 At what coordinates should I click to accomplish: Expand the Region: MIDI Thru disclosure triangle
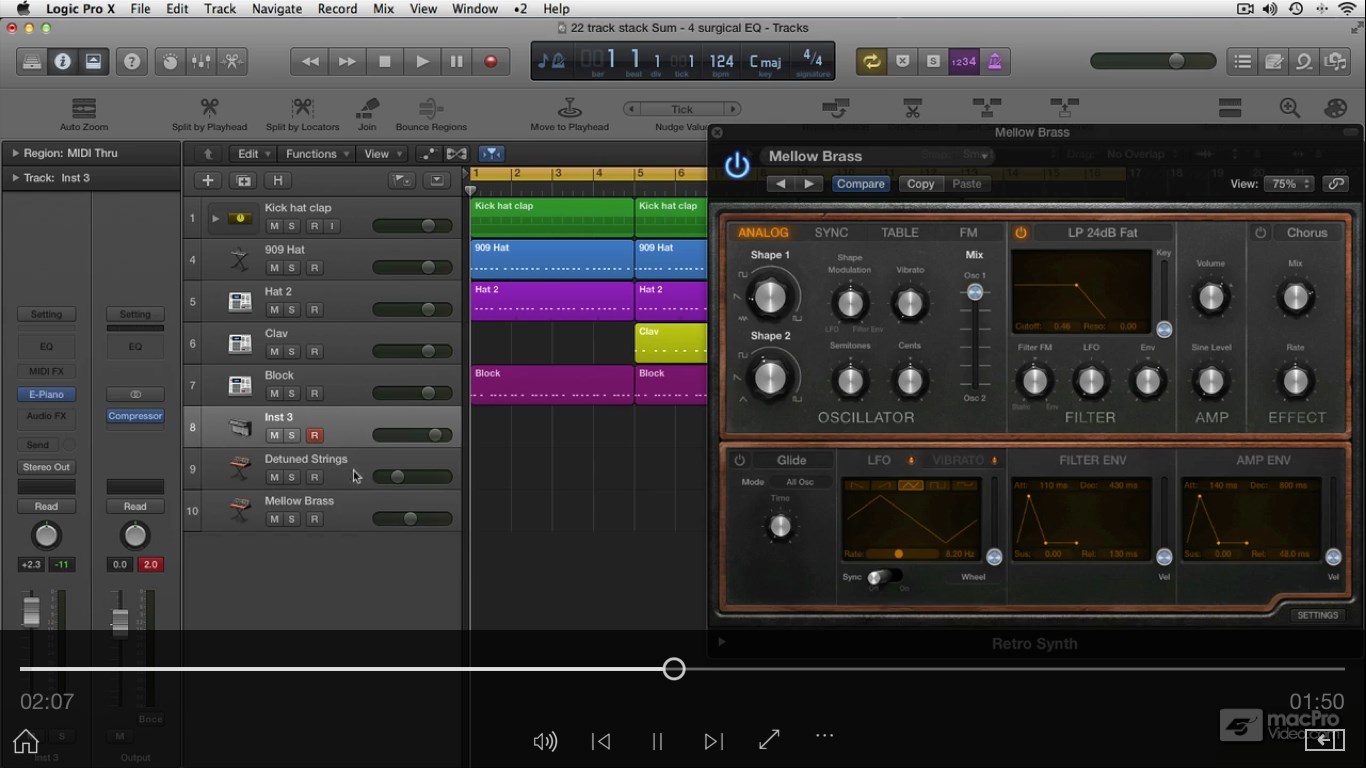coord(15,153)
